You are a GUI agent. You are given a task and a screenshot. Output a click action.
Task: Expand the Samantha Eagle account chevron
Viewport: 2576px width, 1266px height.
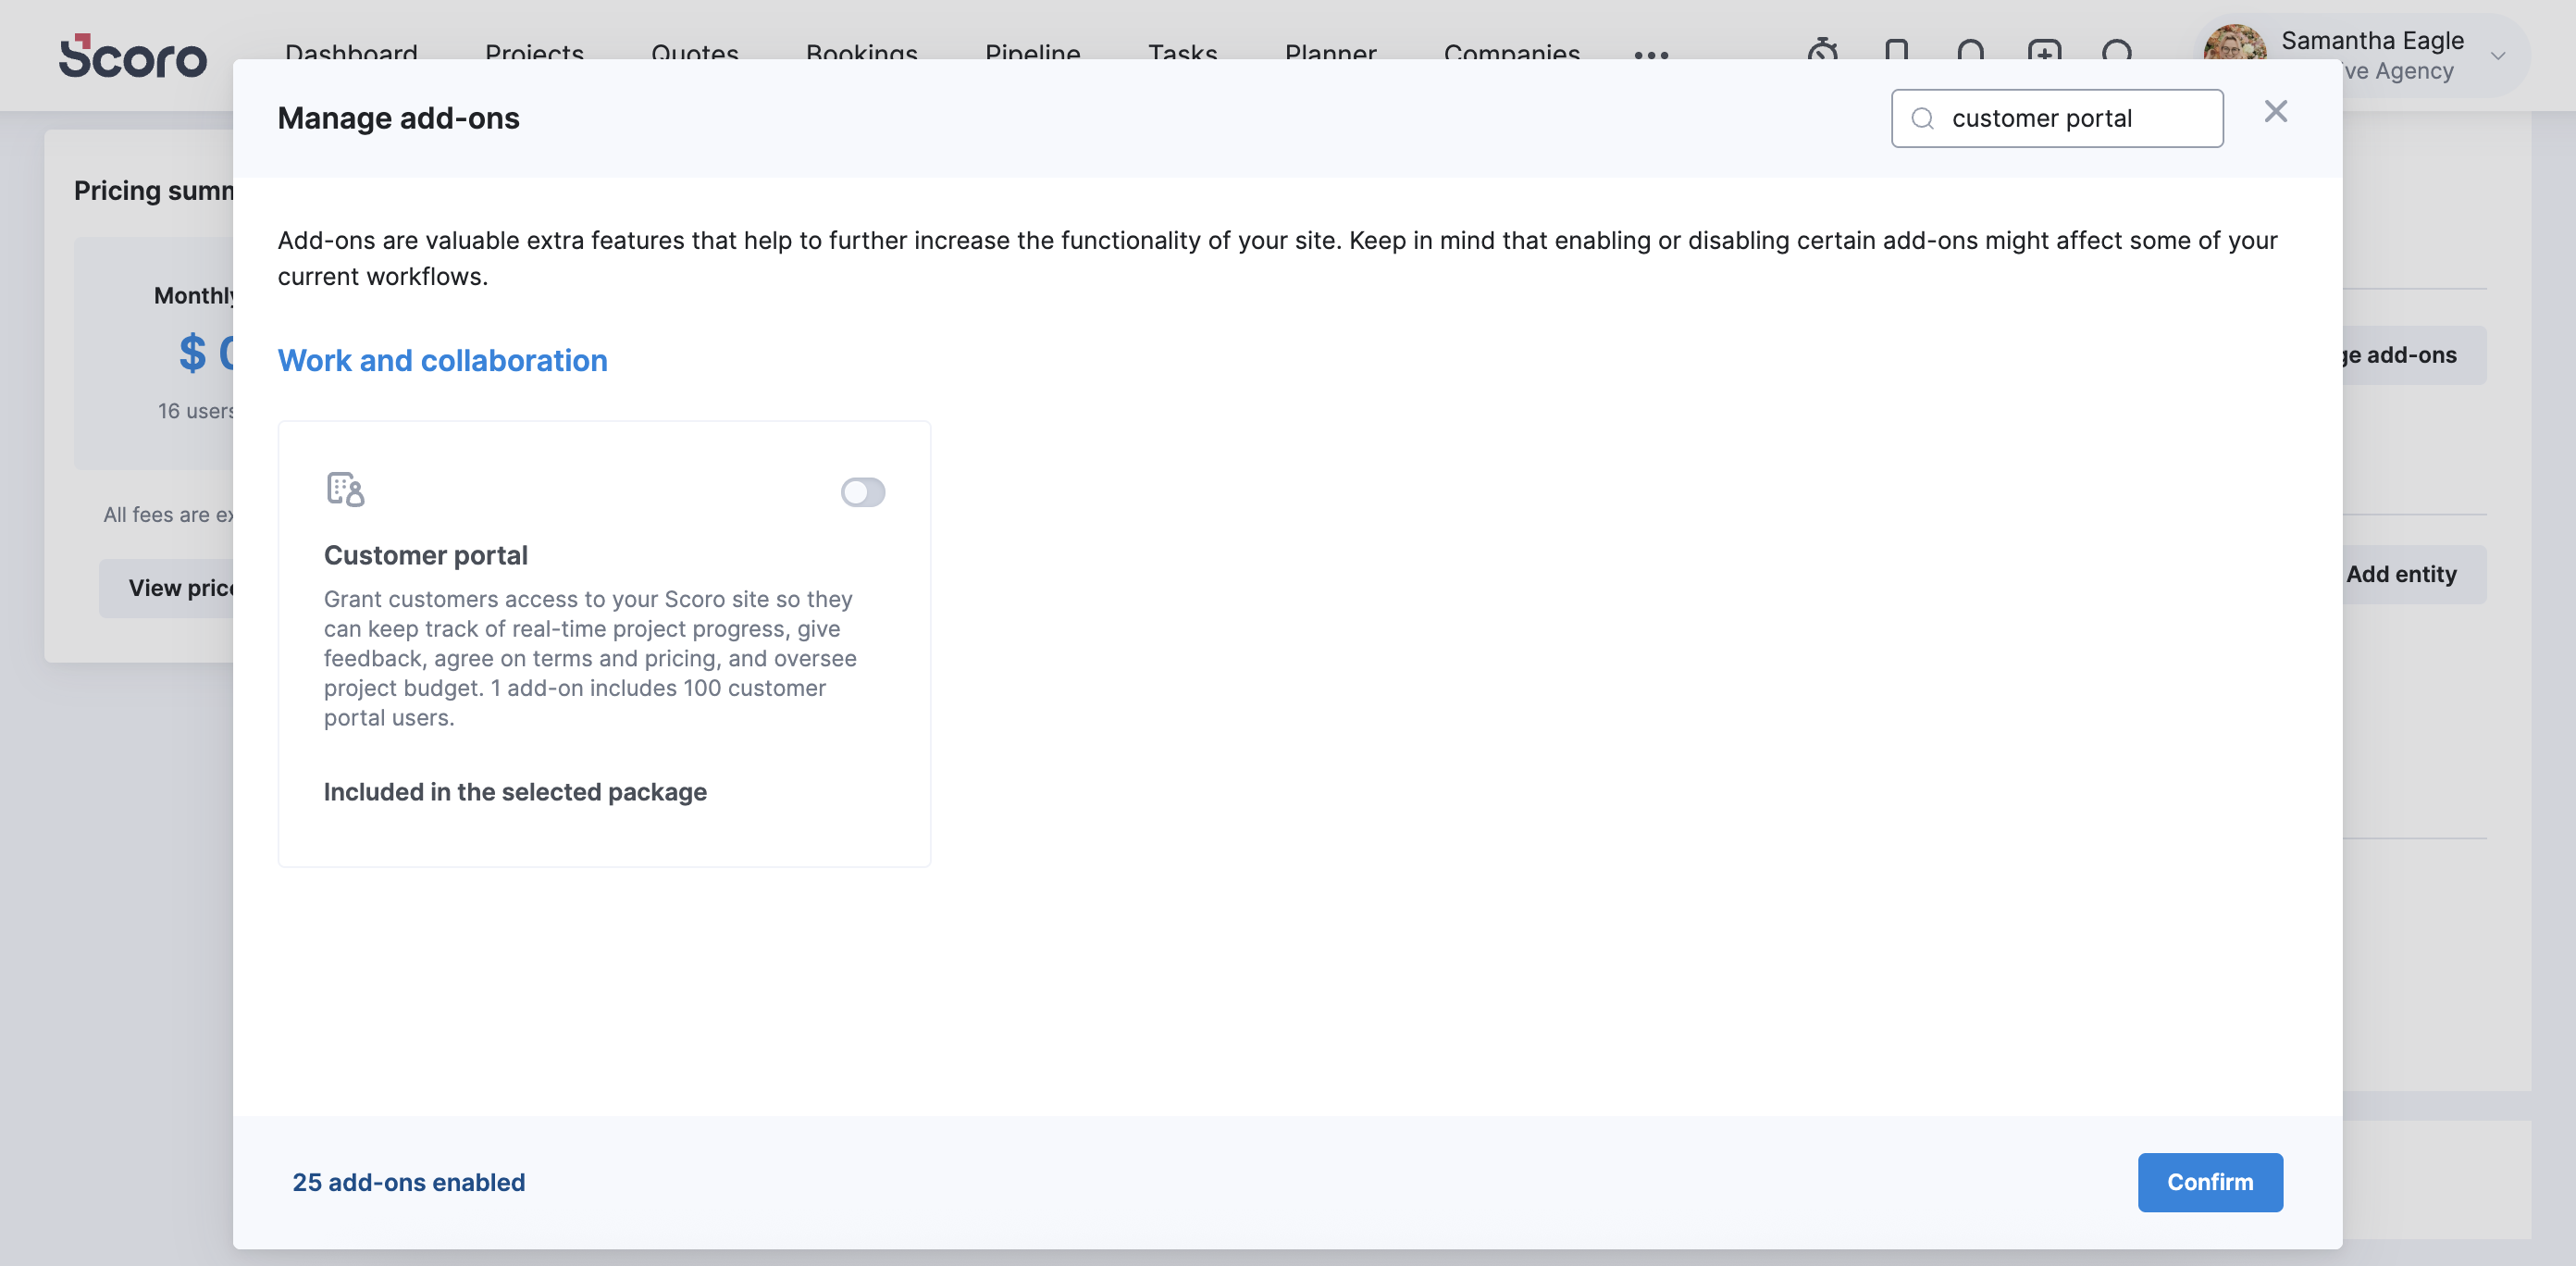[2498, 56]
